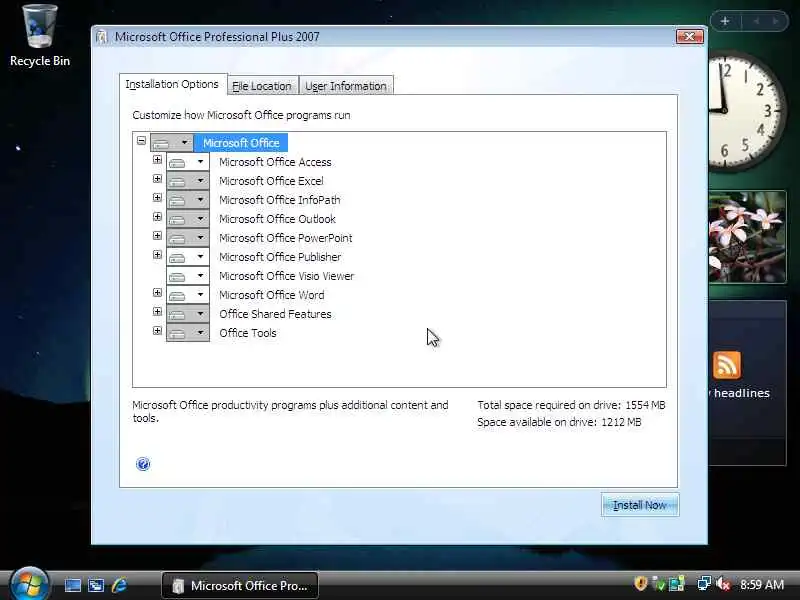Open install option dropdown for Microsoft Office Publisher
This screenshot has height=600, width=800.
point(188,257)
